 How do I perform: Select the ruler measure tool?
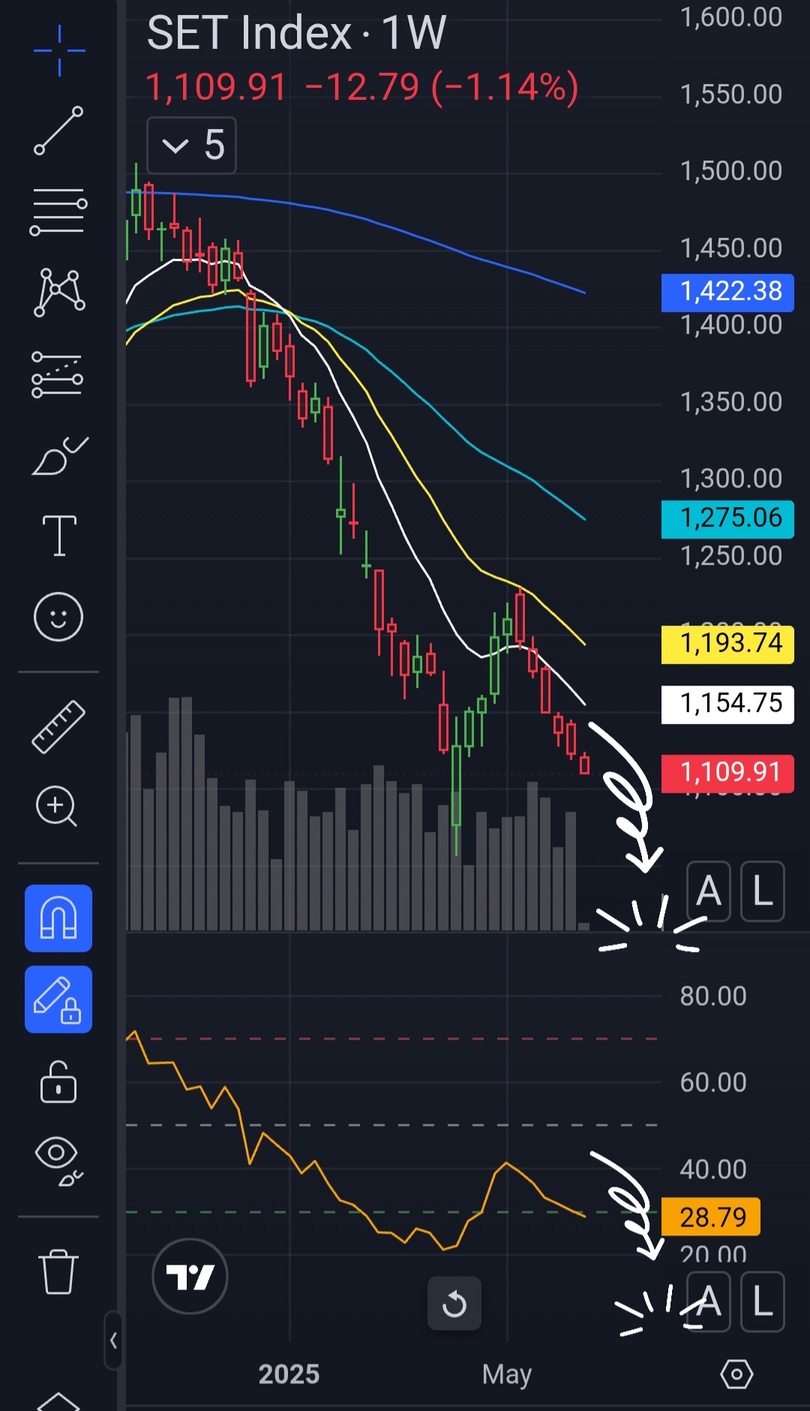click(58, 727)
